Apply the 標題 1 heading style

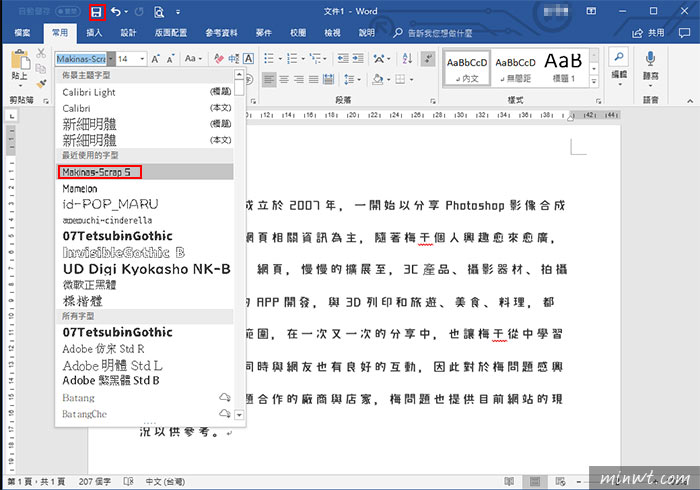(x=563, y=68)
